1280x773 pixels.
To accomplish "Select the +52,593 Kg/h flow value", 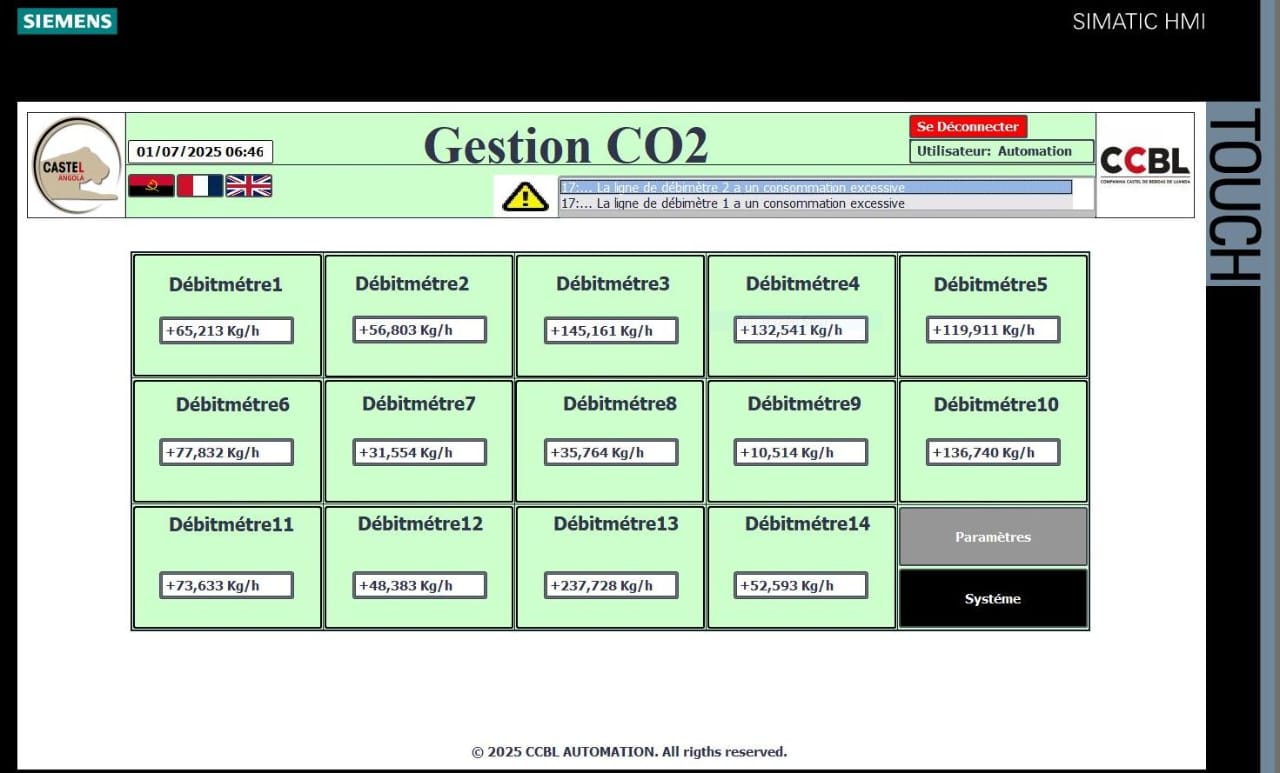I will pyautogui.click(x=801, y=585).
